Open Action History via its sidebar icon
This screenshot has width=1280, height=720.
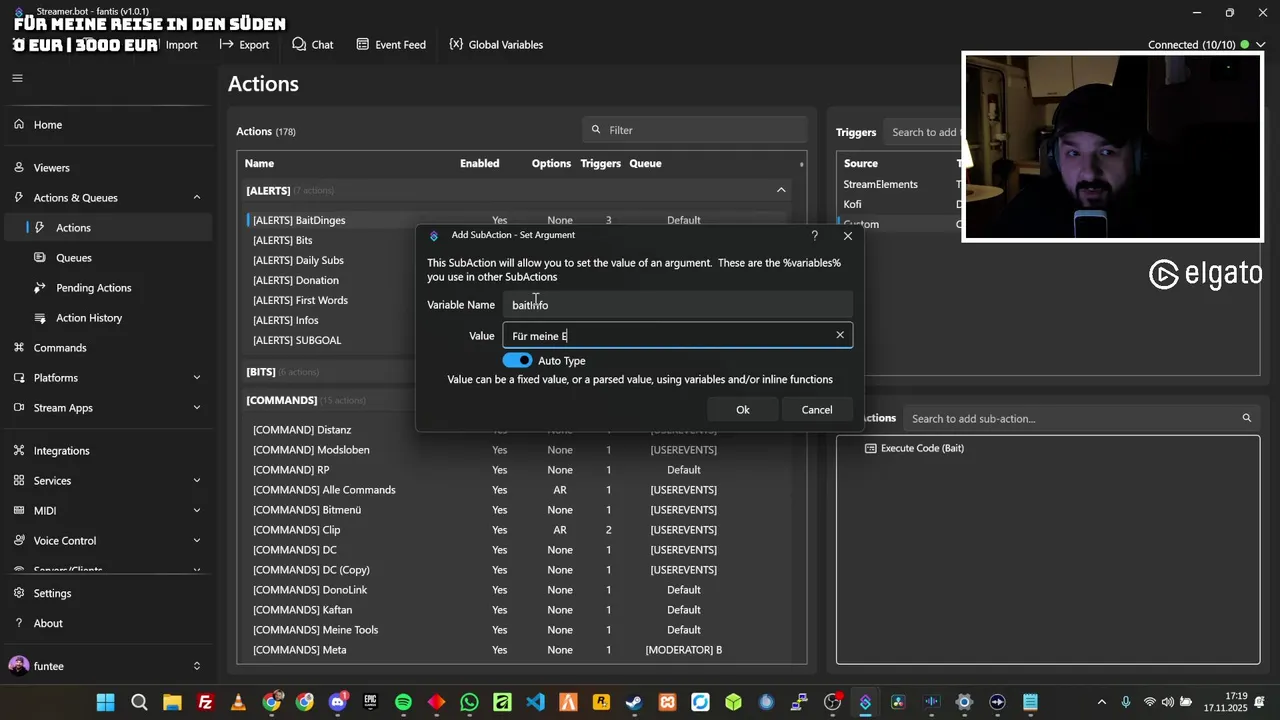[40, 318]
